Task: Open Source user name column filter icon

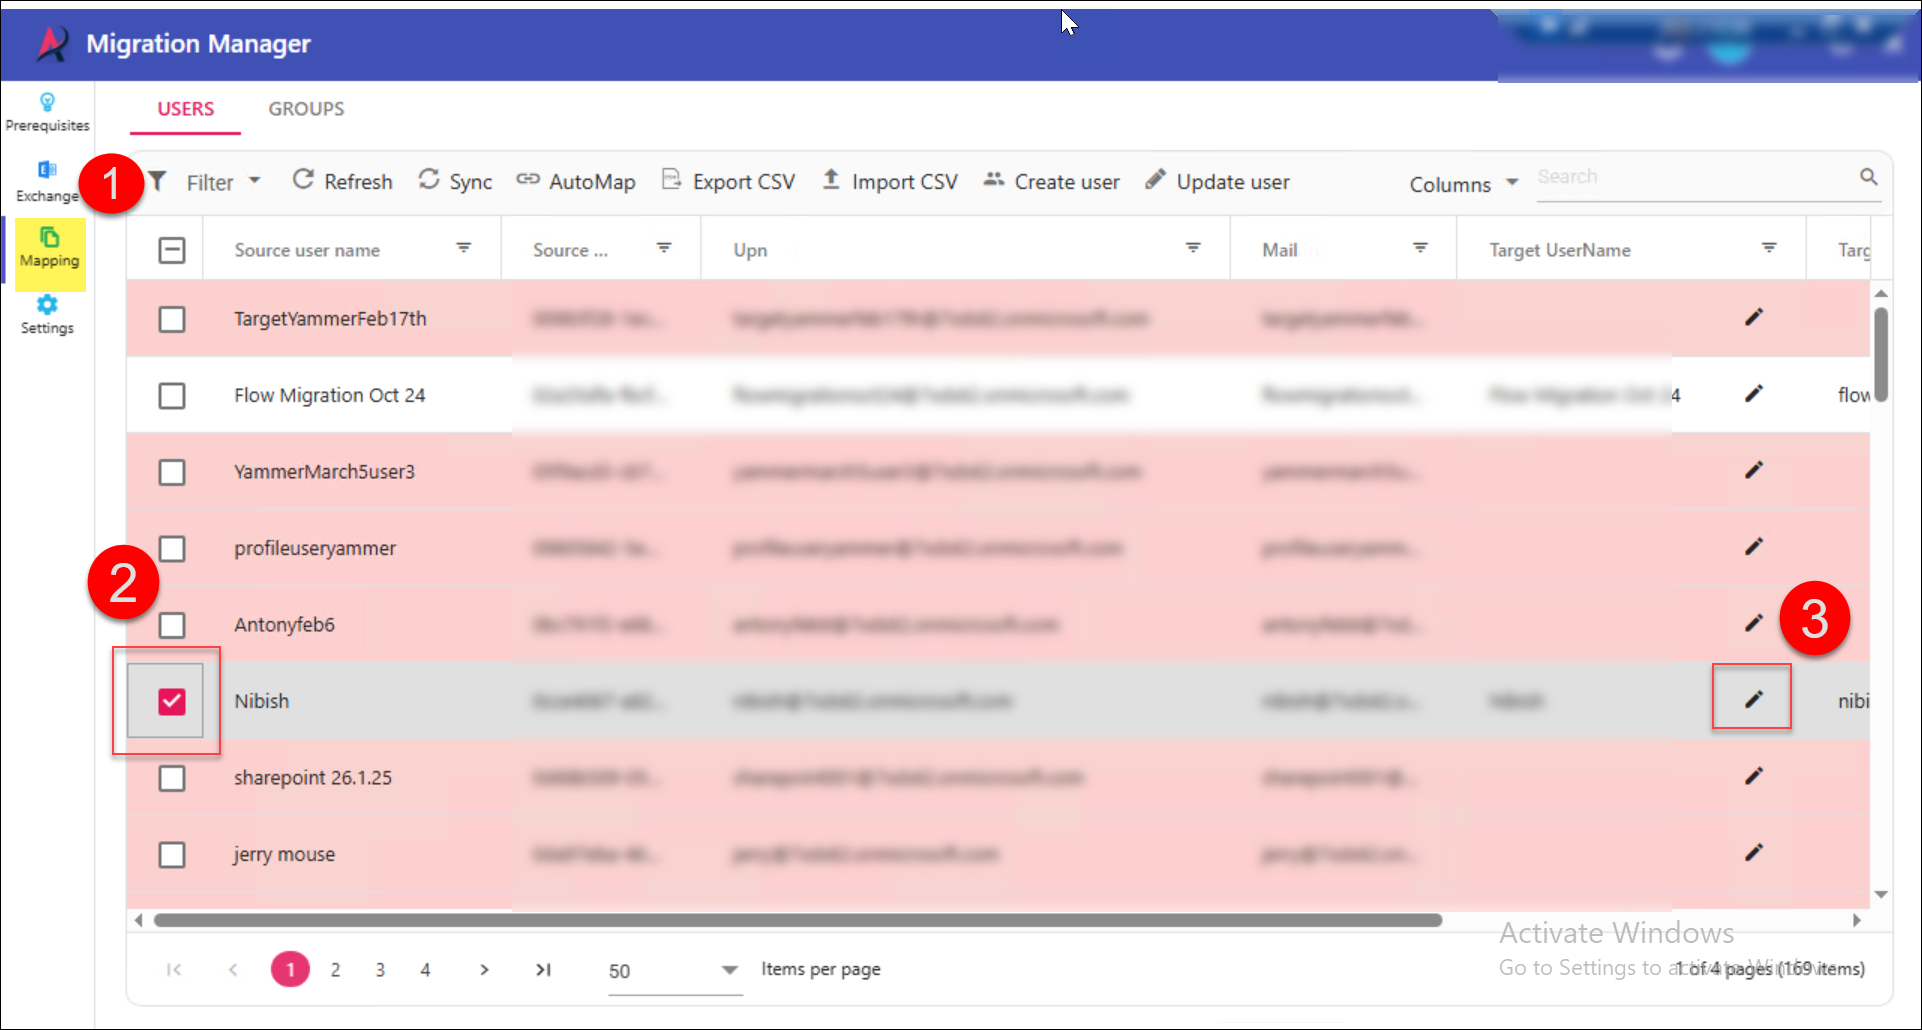Action: click(x=464, y=248)
